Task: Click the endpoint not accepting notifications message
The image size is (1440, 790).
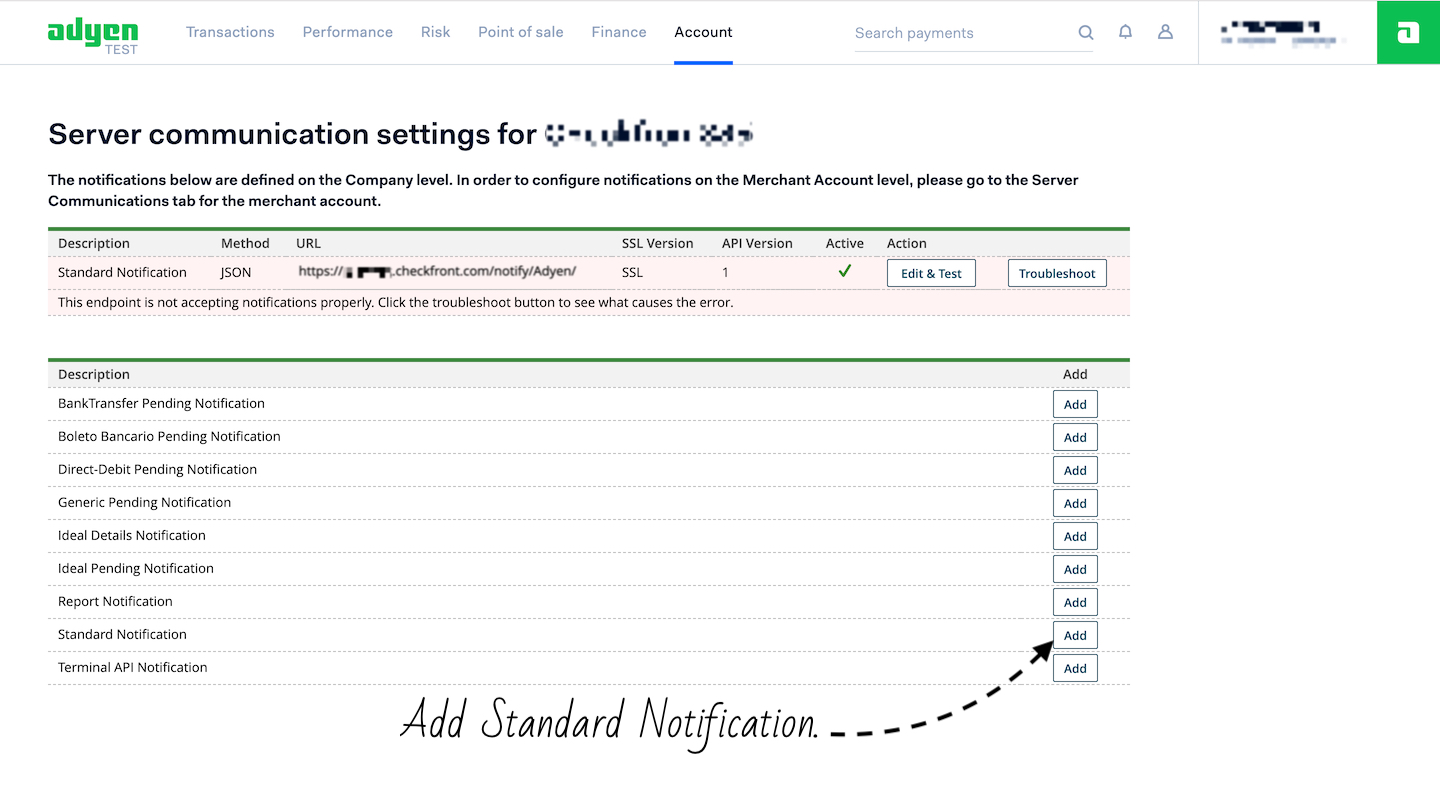Action: point(396,302)
